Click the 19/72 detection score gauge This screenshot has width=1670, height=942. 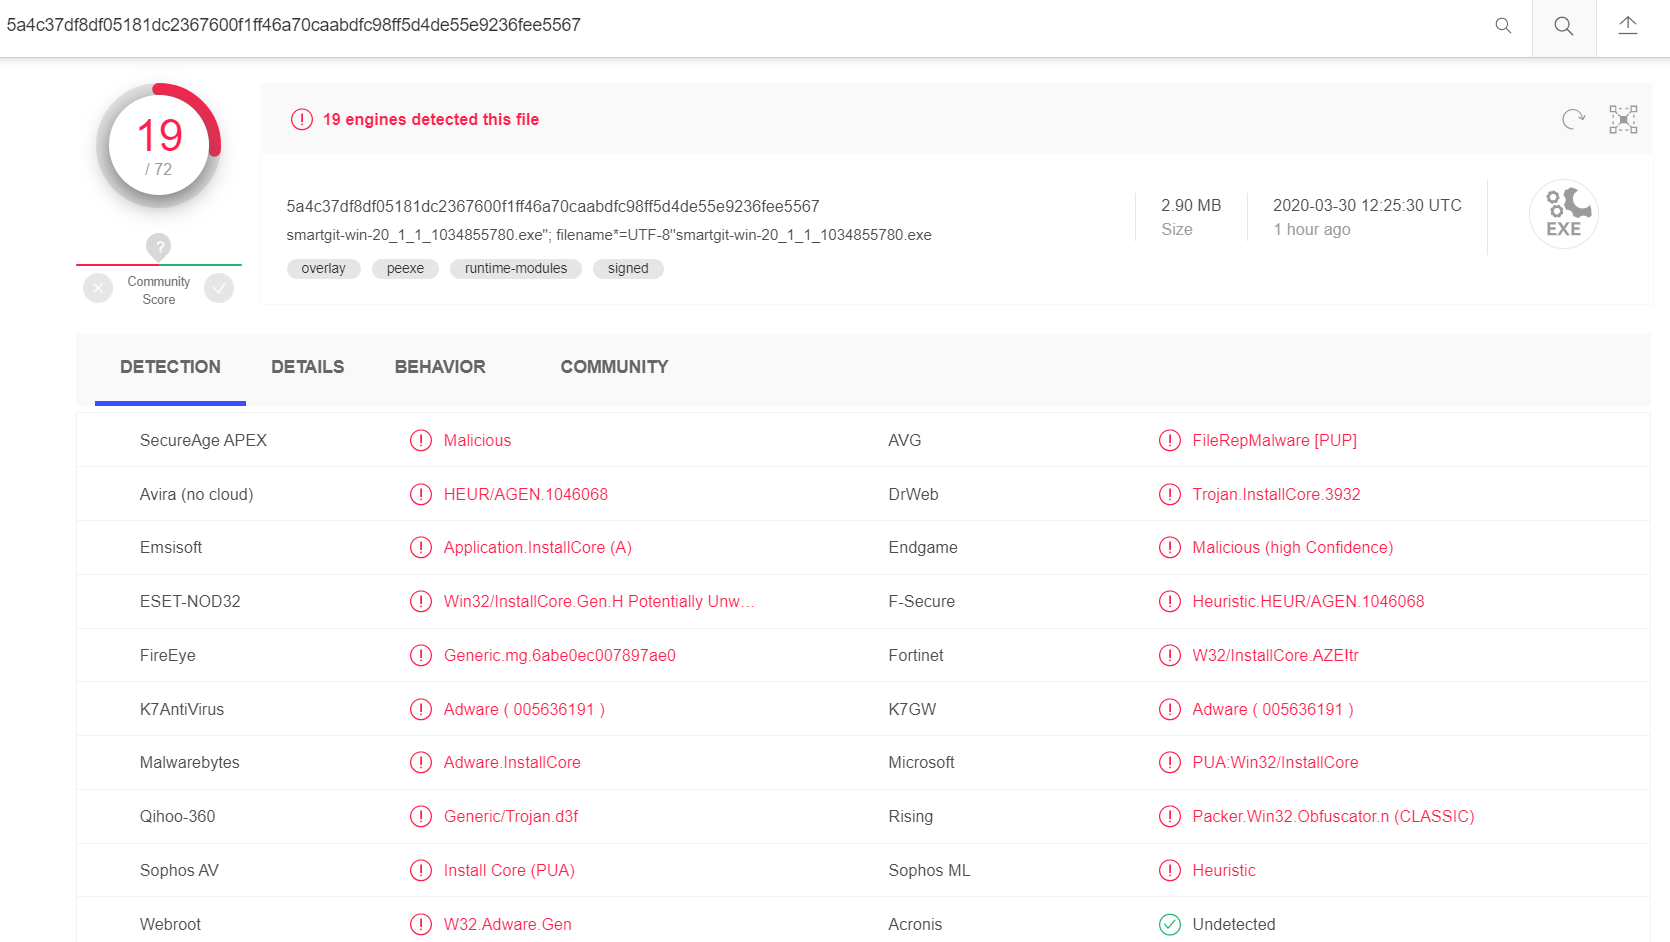coord(159,146)
